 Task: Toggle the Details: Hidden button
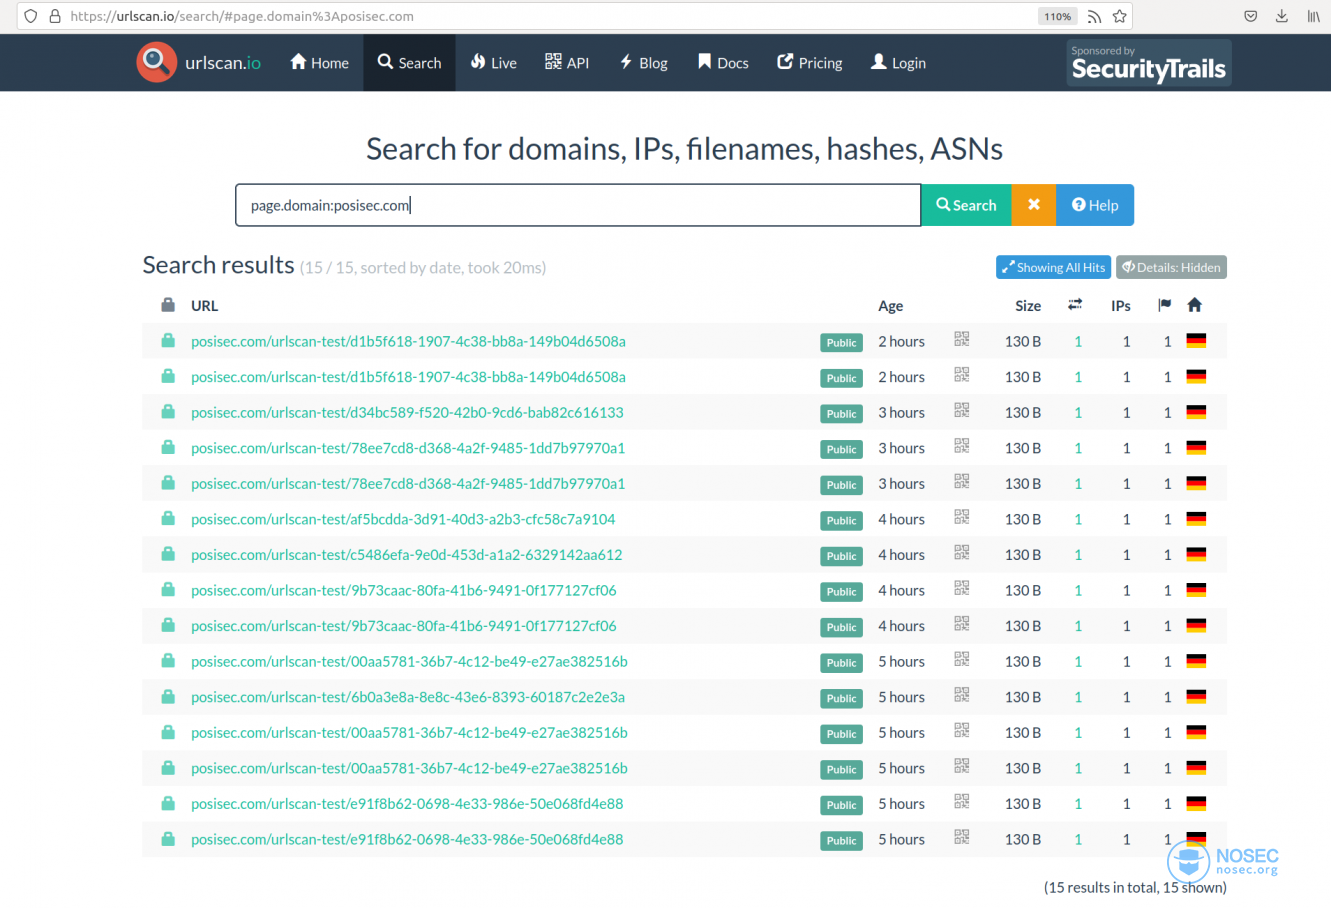[x=1171, y=267]
